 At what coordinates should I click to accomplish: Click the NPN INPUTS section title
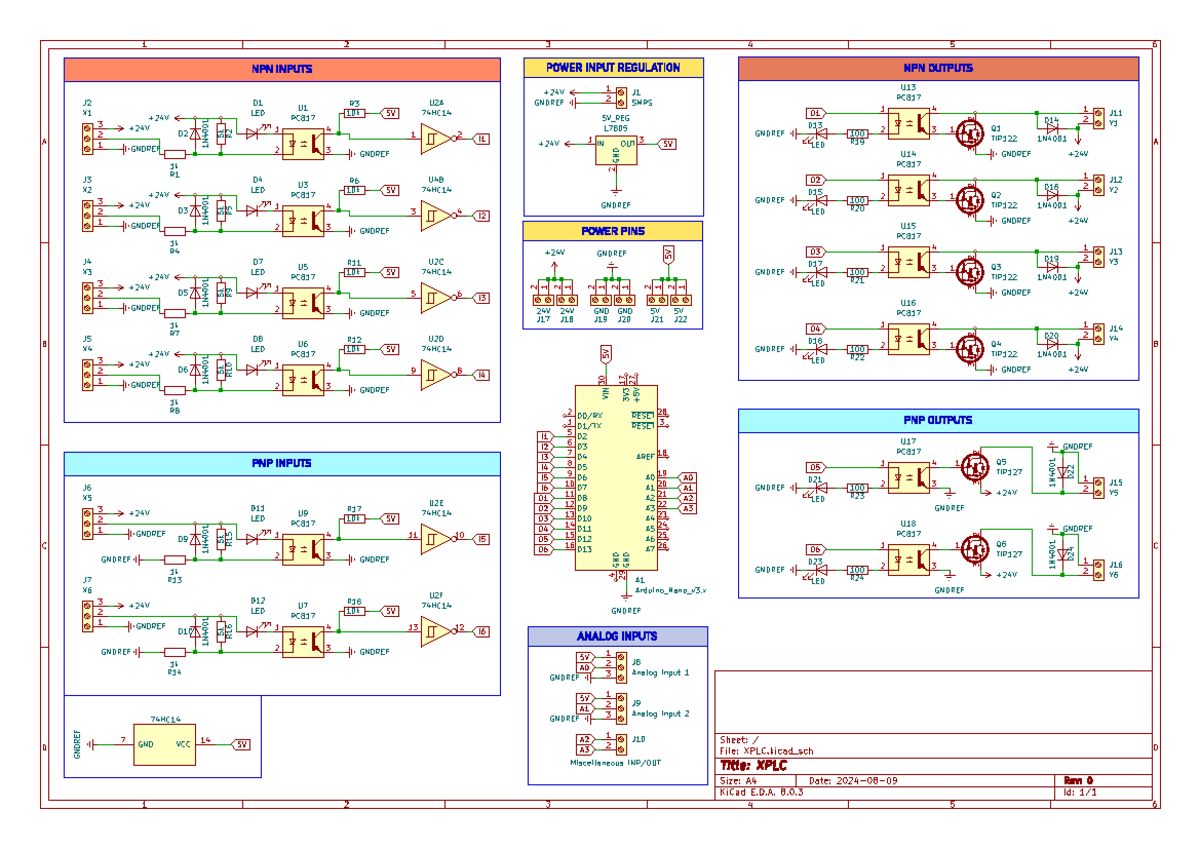click(281, 68)
